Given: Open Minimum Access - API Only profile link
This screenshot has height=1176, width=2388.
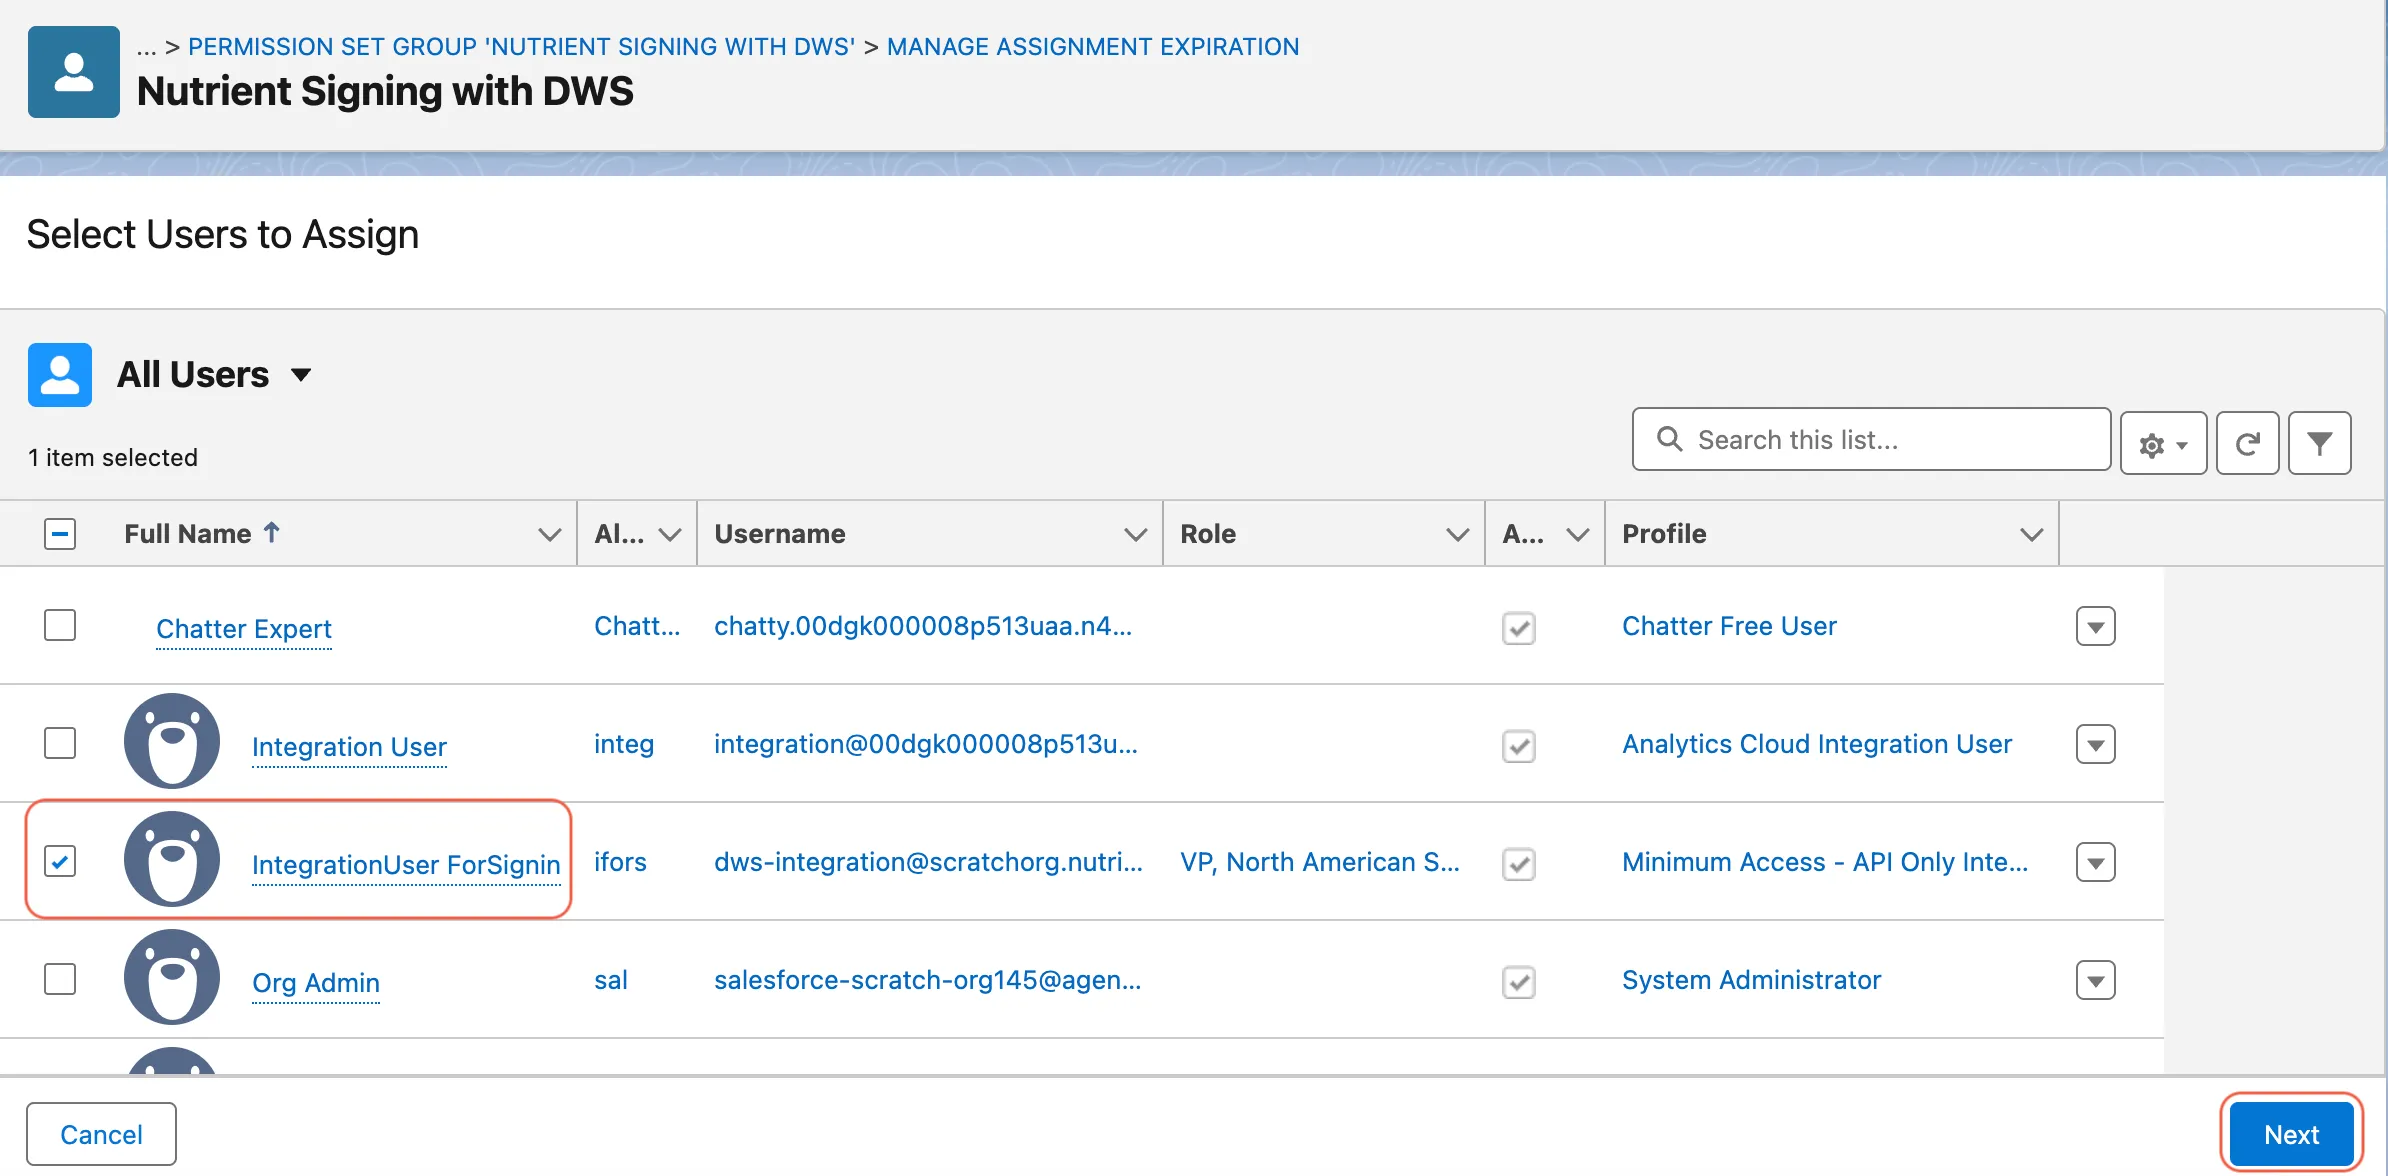Looking at the screenshot, I should click(1825, 862).
